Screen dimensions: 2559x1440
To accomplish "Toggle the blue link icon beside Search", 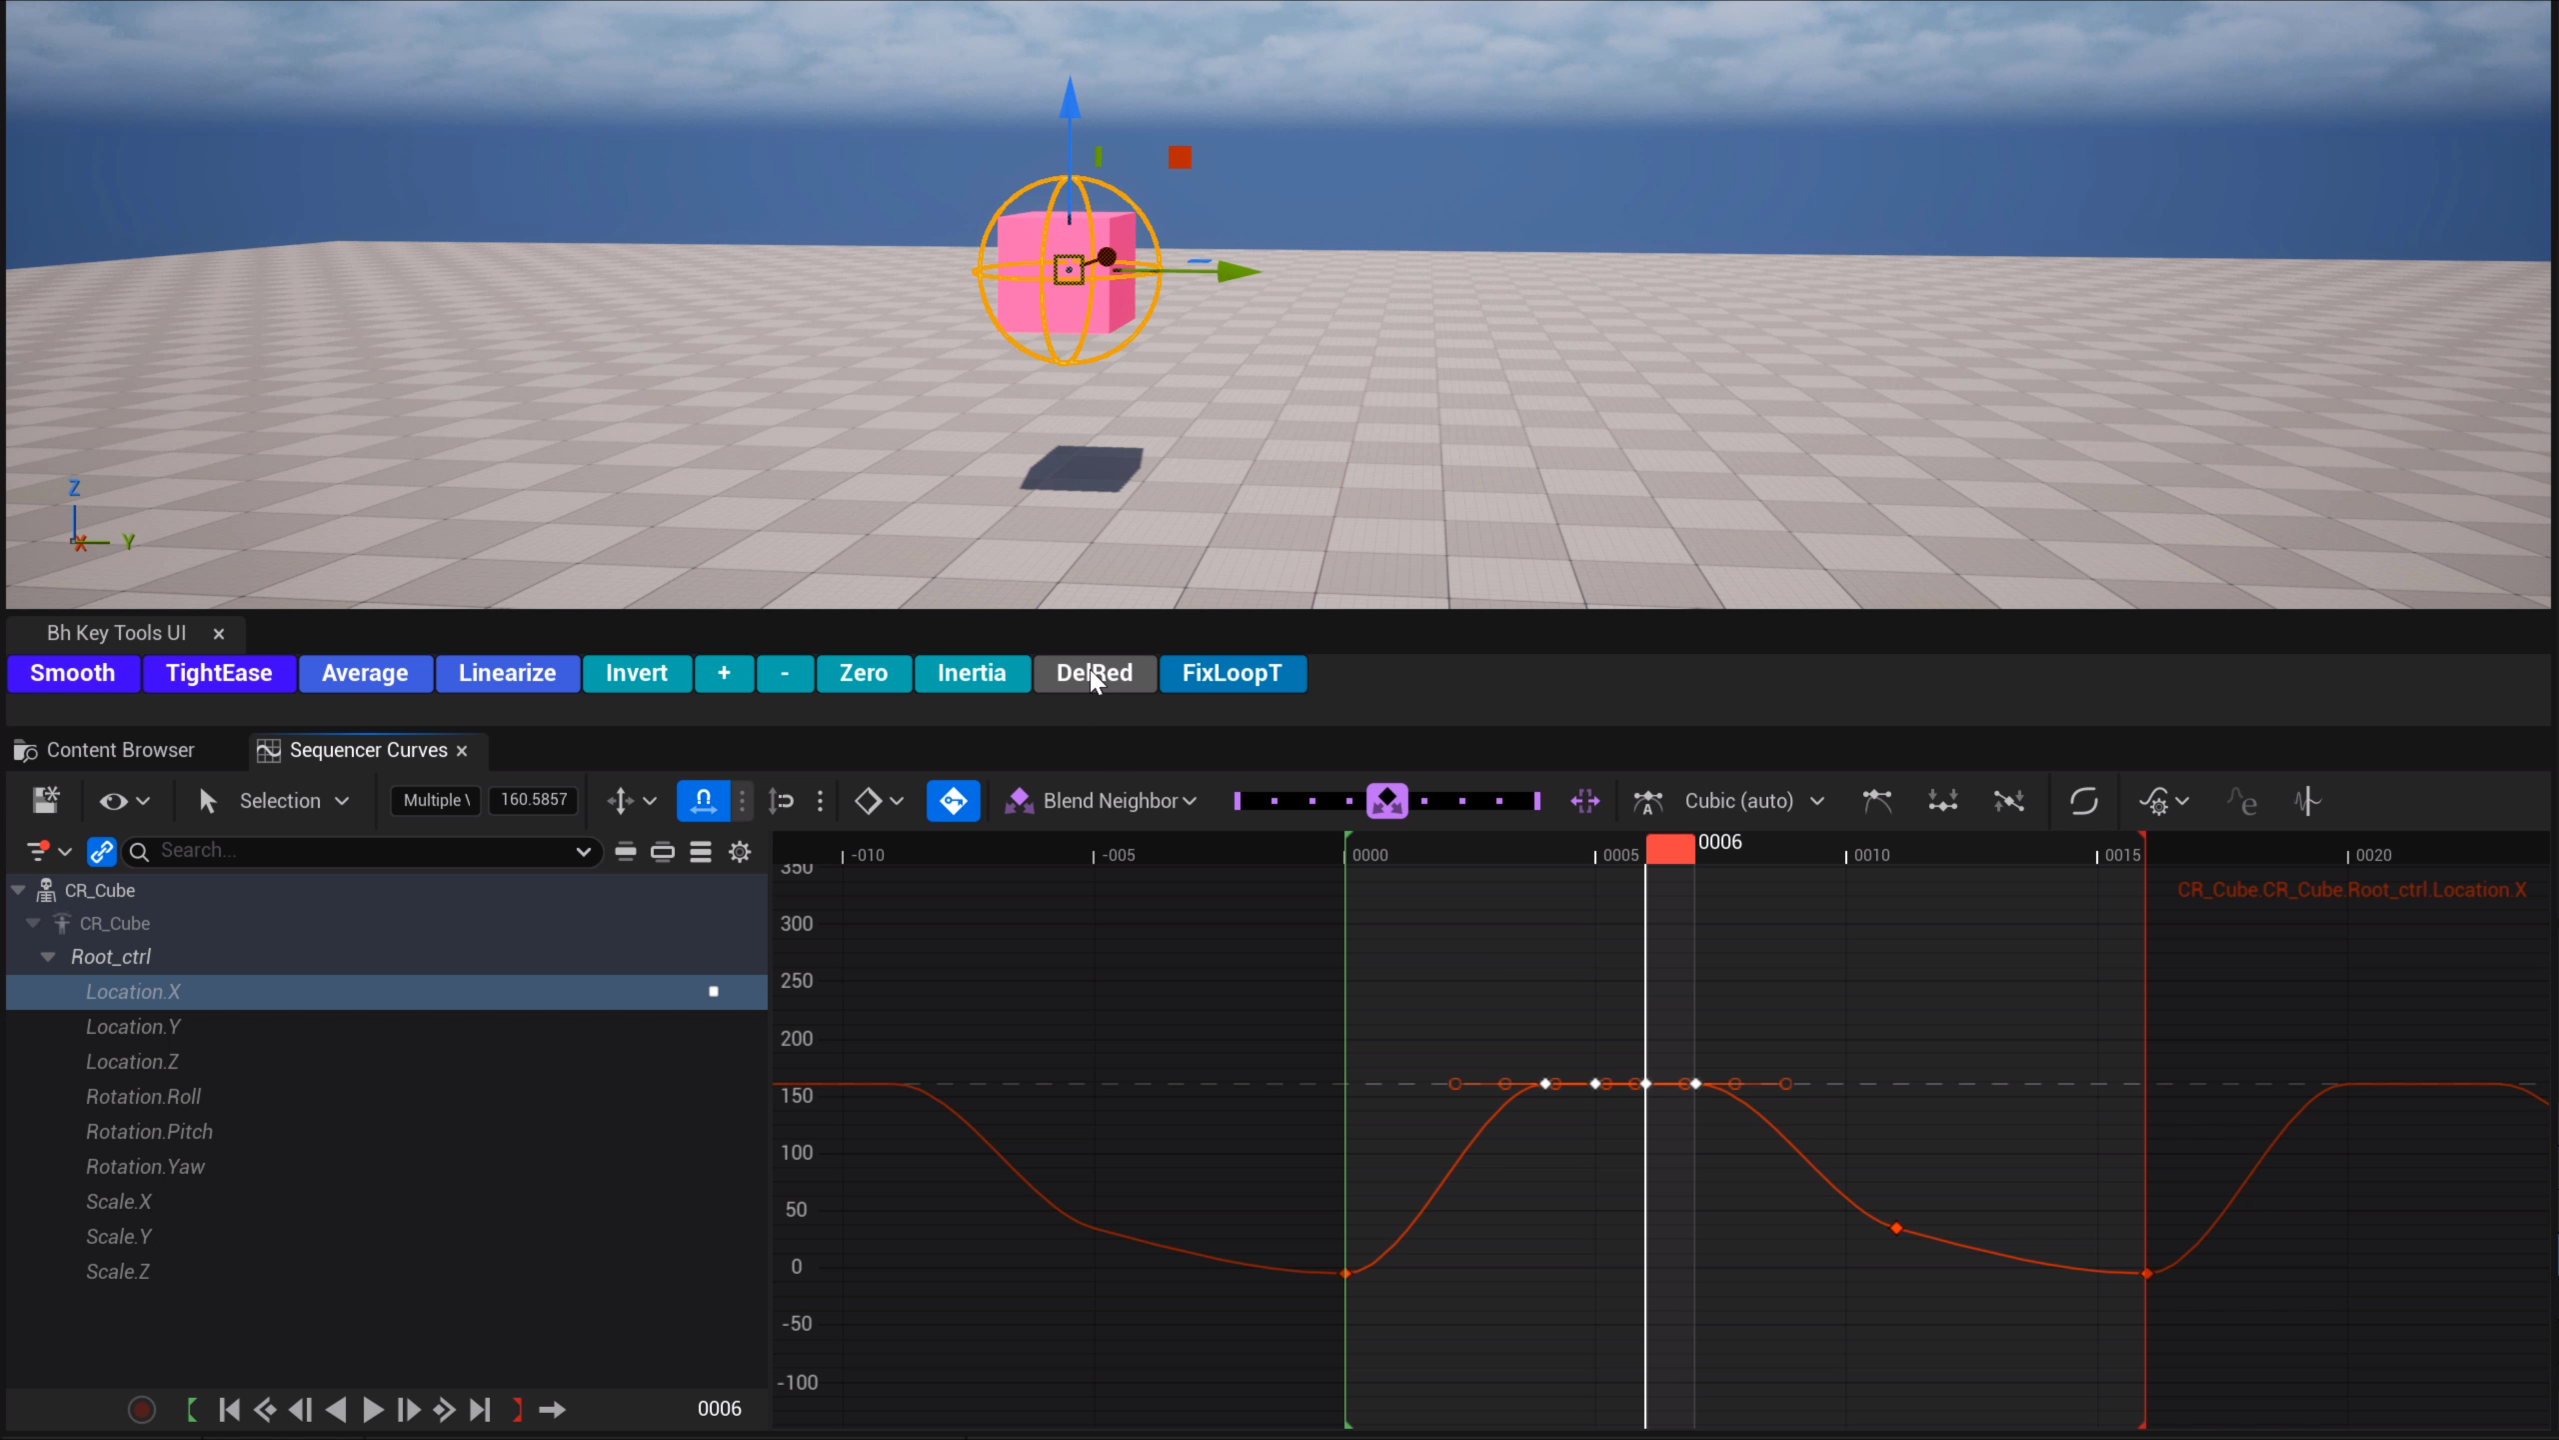I will click(101, 851).
